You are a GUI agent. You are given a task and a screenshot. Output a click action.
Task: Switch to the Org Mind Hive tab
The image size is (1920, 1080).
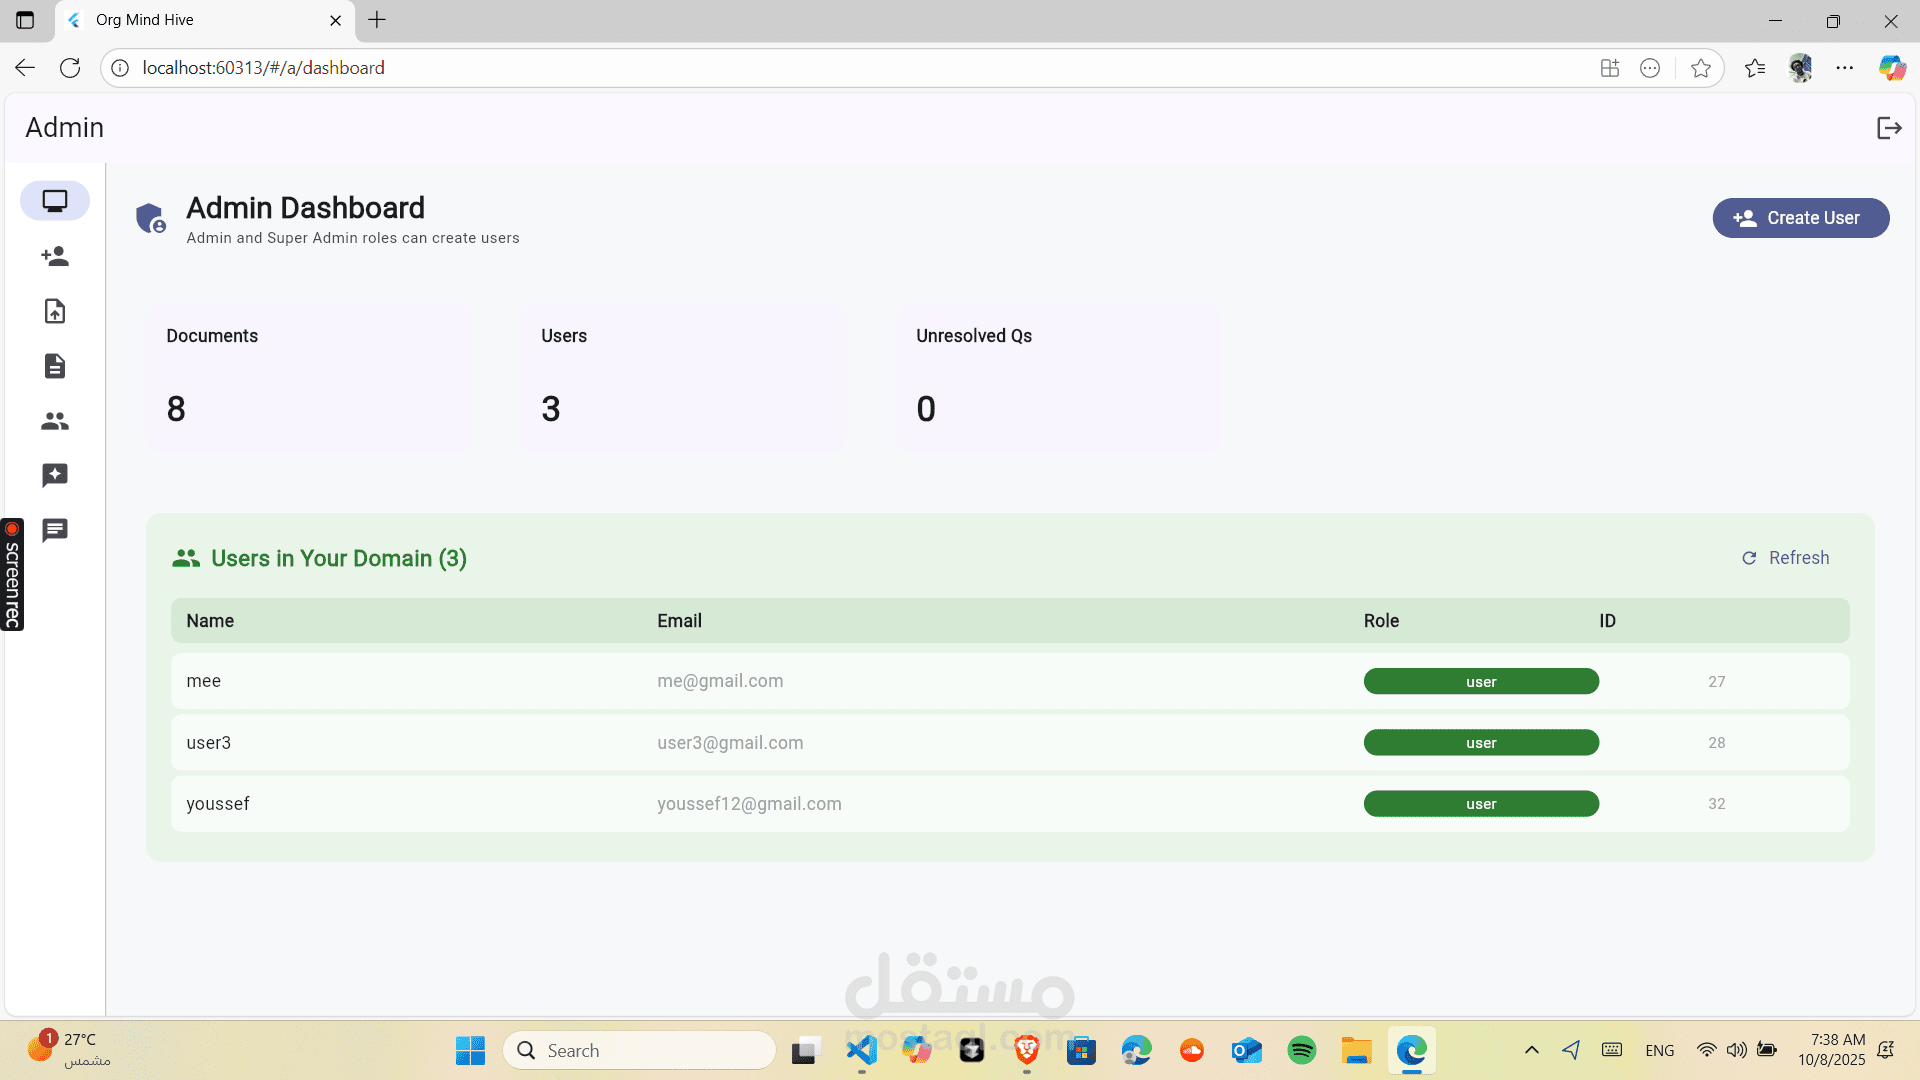(x=200, y=20)
